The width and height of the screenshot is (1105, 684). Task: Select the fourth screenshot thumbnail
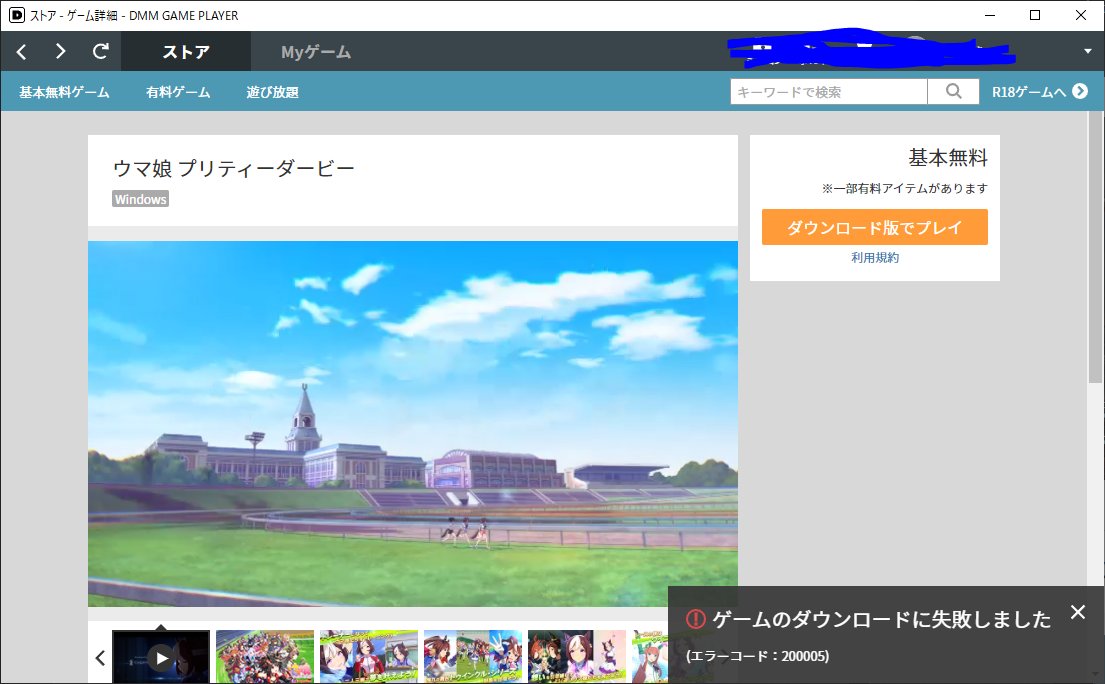click(473, 657)
